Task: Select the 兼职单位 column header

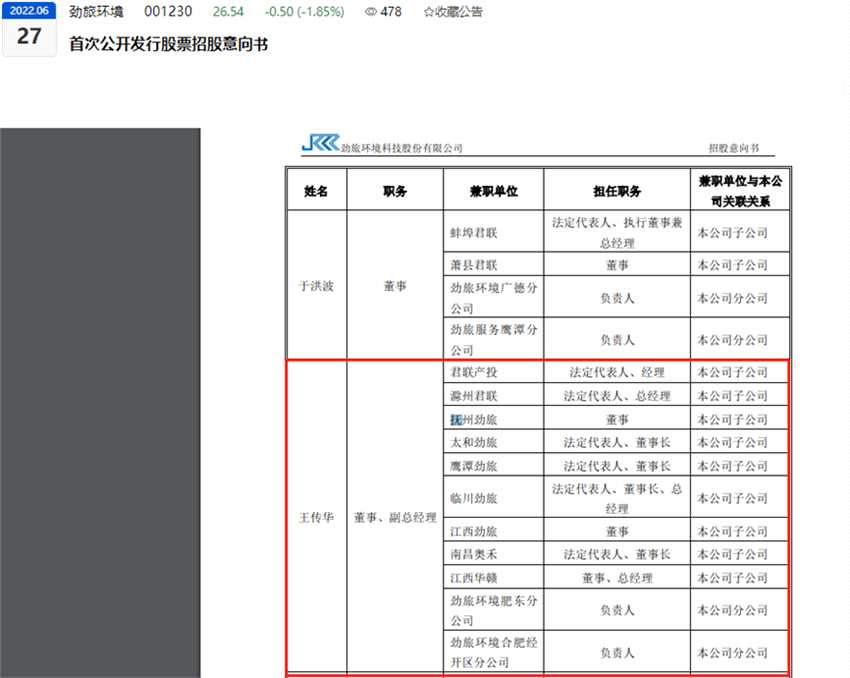Action: coord(493,191)
